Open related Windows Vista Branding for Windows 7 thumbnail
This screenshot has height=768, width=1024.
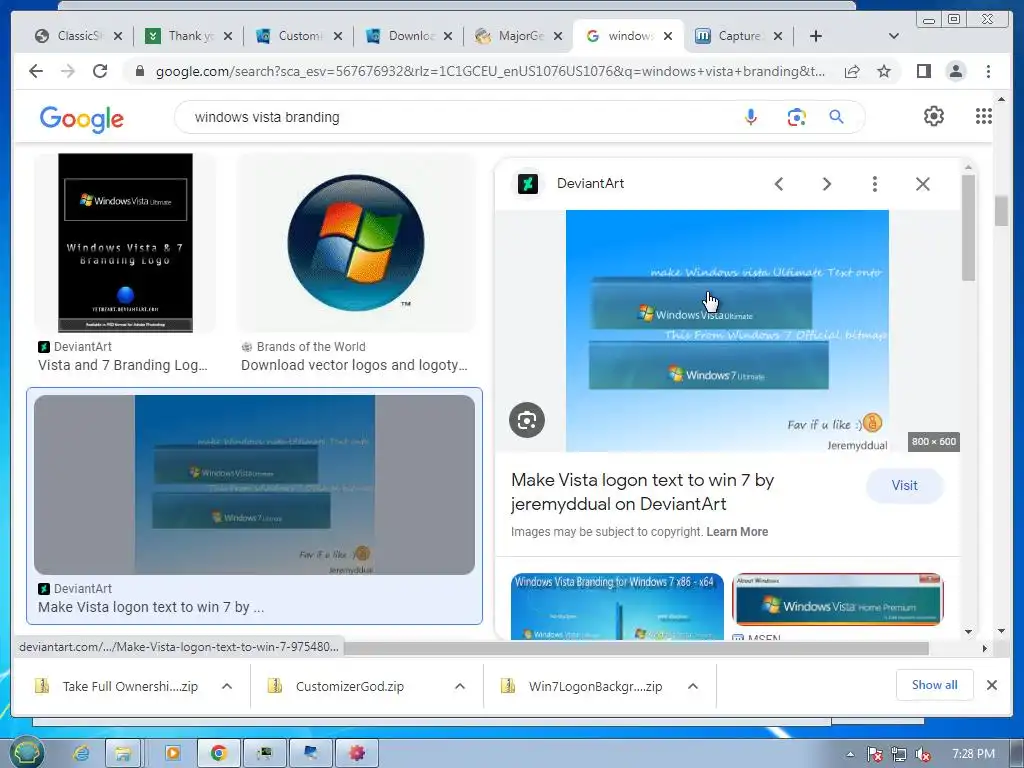click(617, 606)
